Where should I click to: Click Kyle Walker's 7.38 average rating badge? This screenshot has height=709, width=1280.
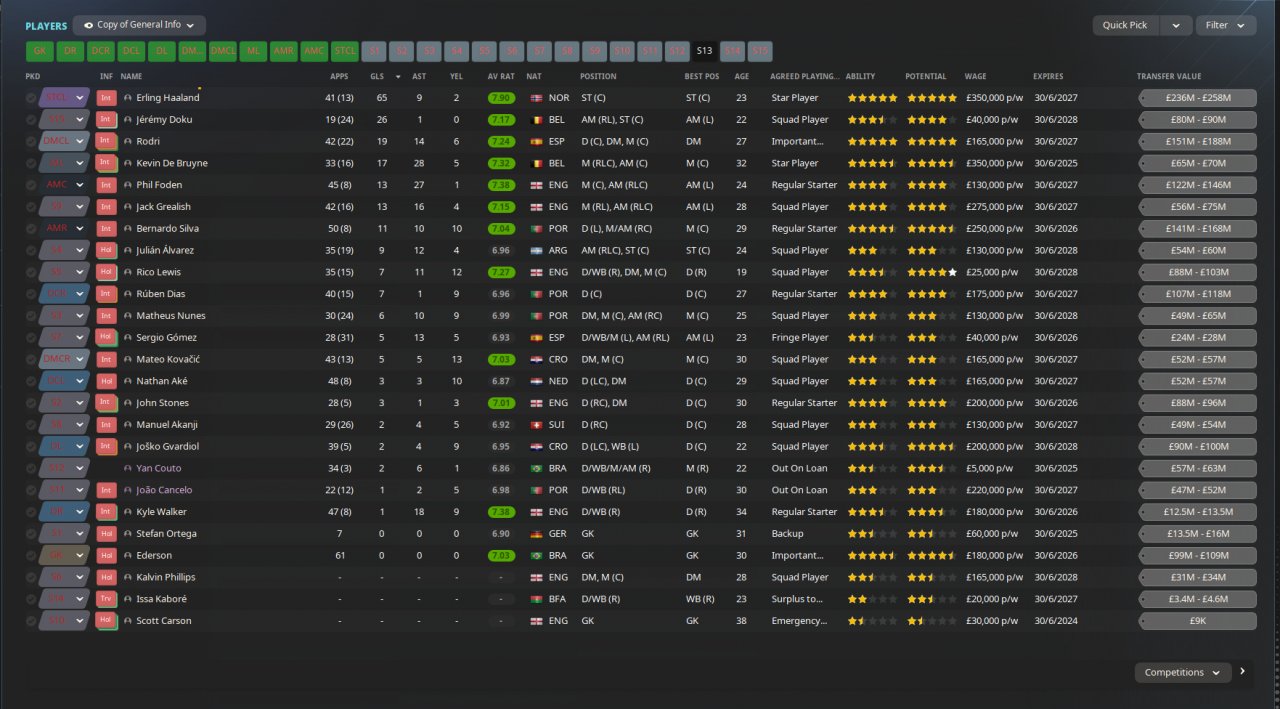[501, 512]
